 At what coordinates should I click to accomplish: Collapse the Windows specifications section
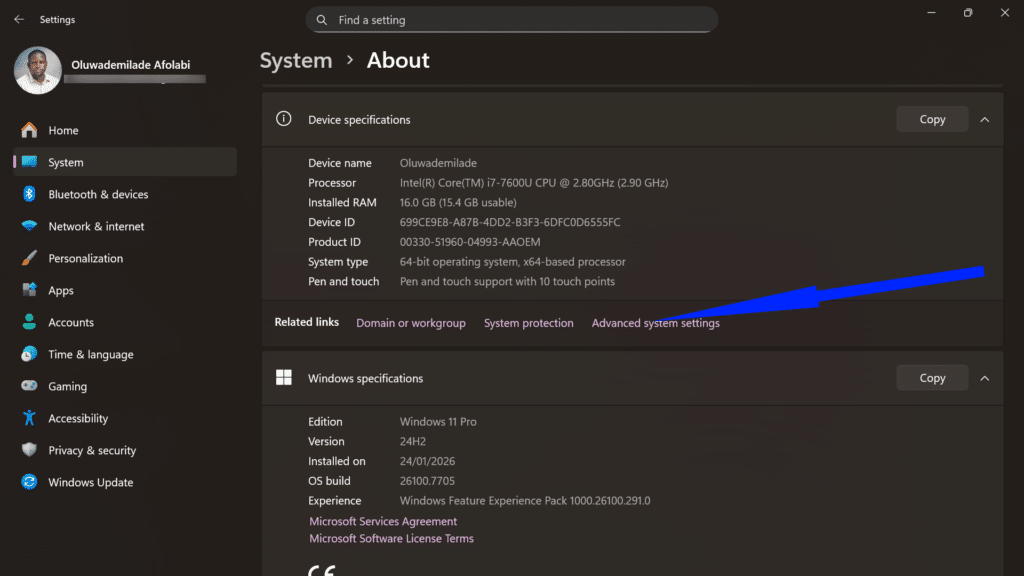pyautogui.click(x=985, y=377)
